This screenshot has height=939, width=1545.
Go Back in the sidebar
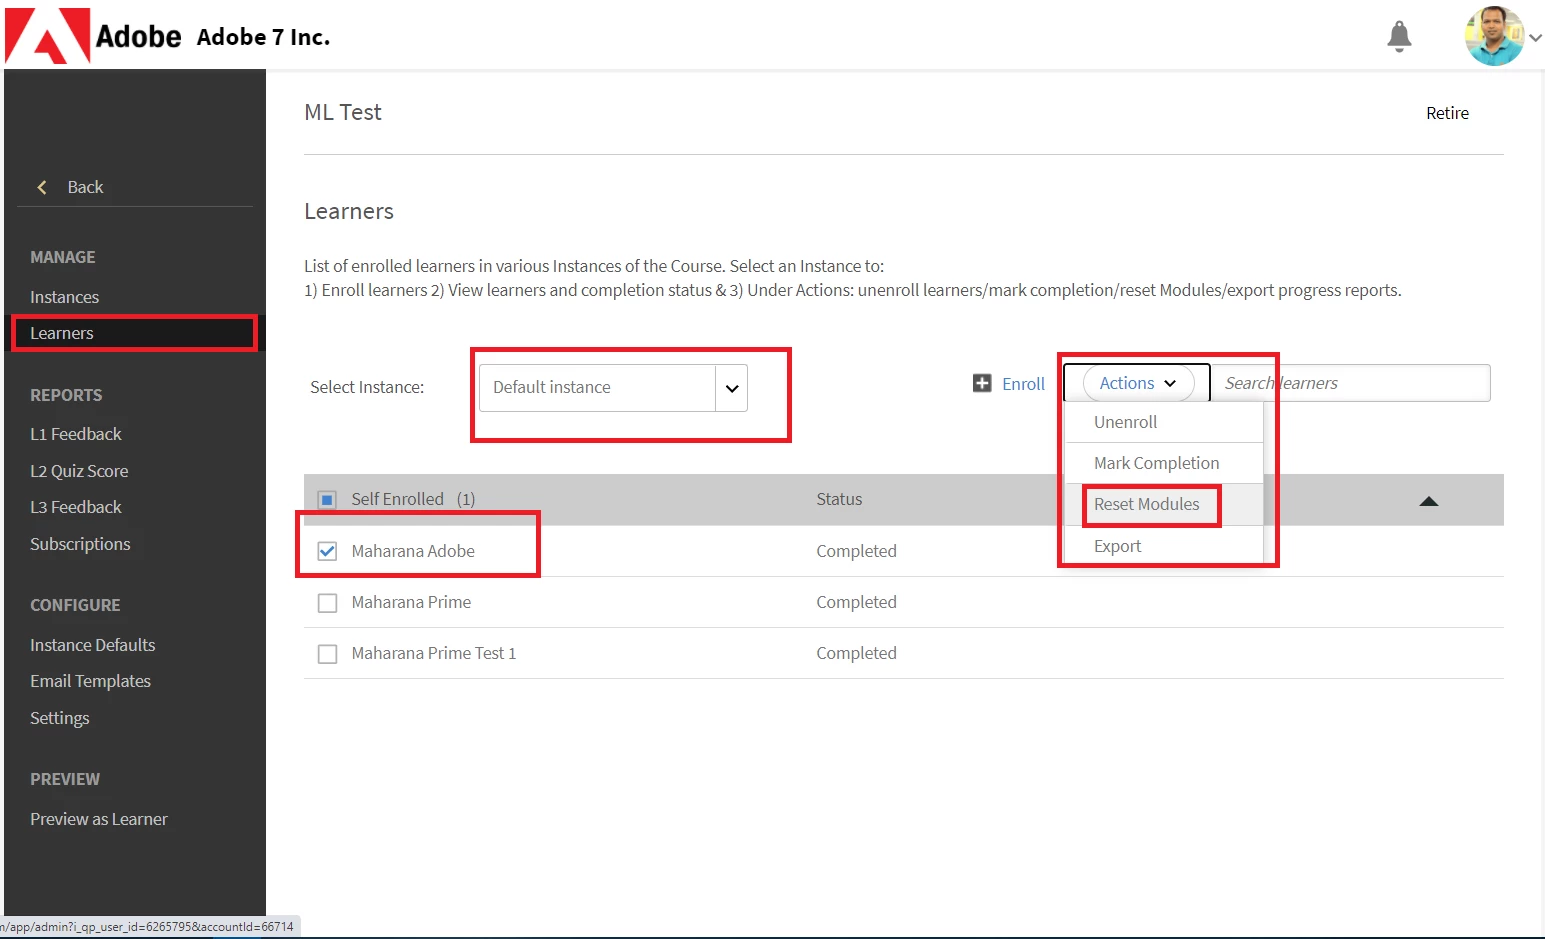(x=85, y=187)
